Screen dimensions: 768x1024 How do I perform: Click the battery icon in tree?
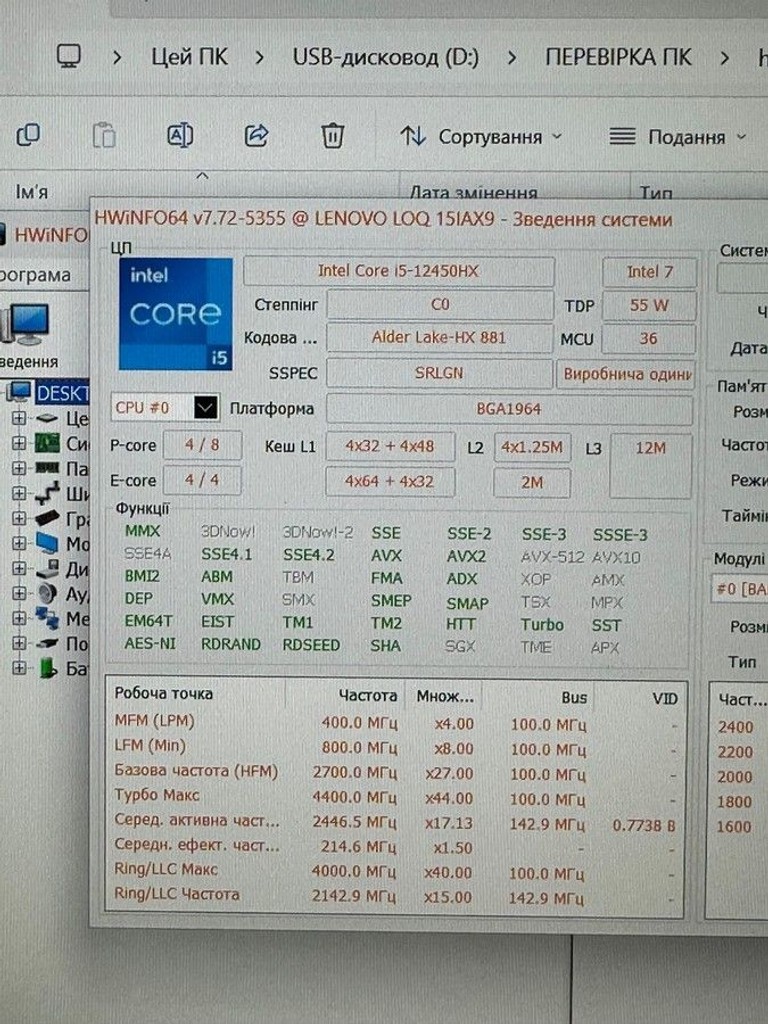click(x=47, y=668)
